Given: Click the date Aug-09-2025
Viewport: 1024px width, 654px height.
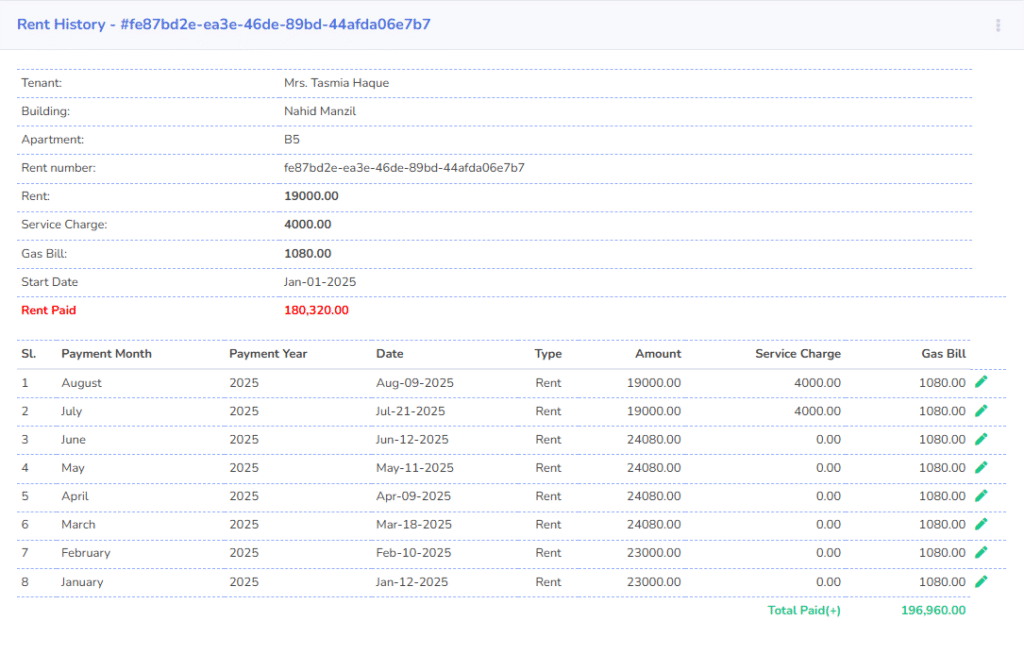Looking at the screenshot, I should click(x=415, y=383).
